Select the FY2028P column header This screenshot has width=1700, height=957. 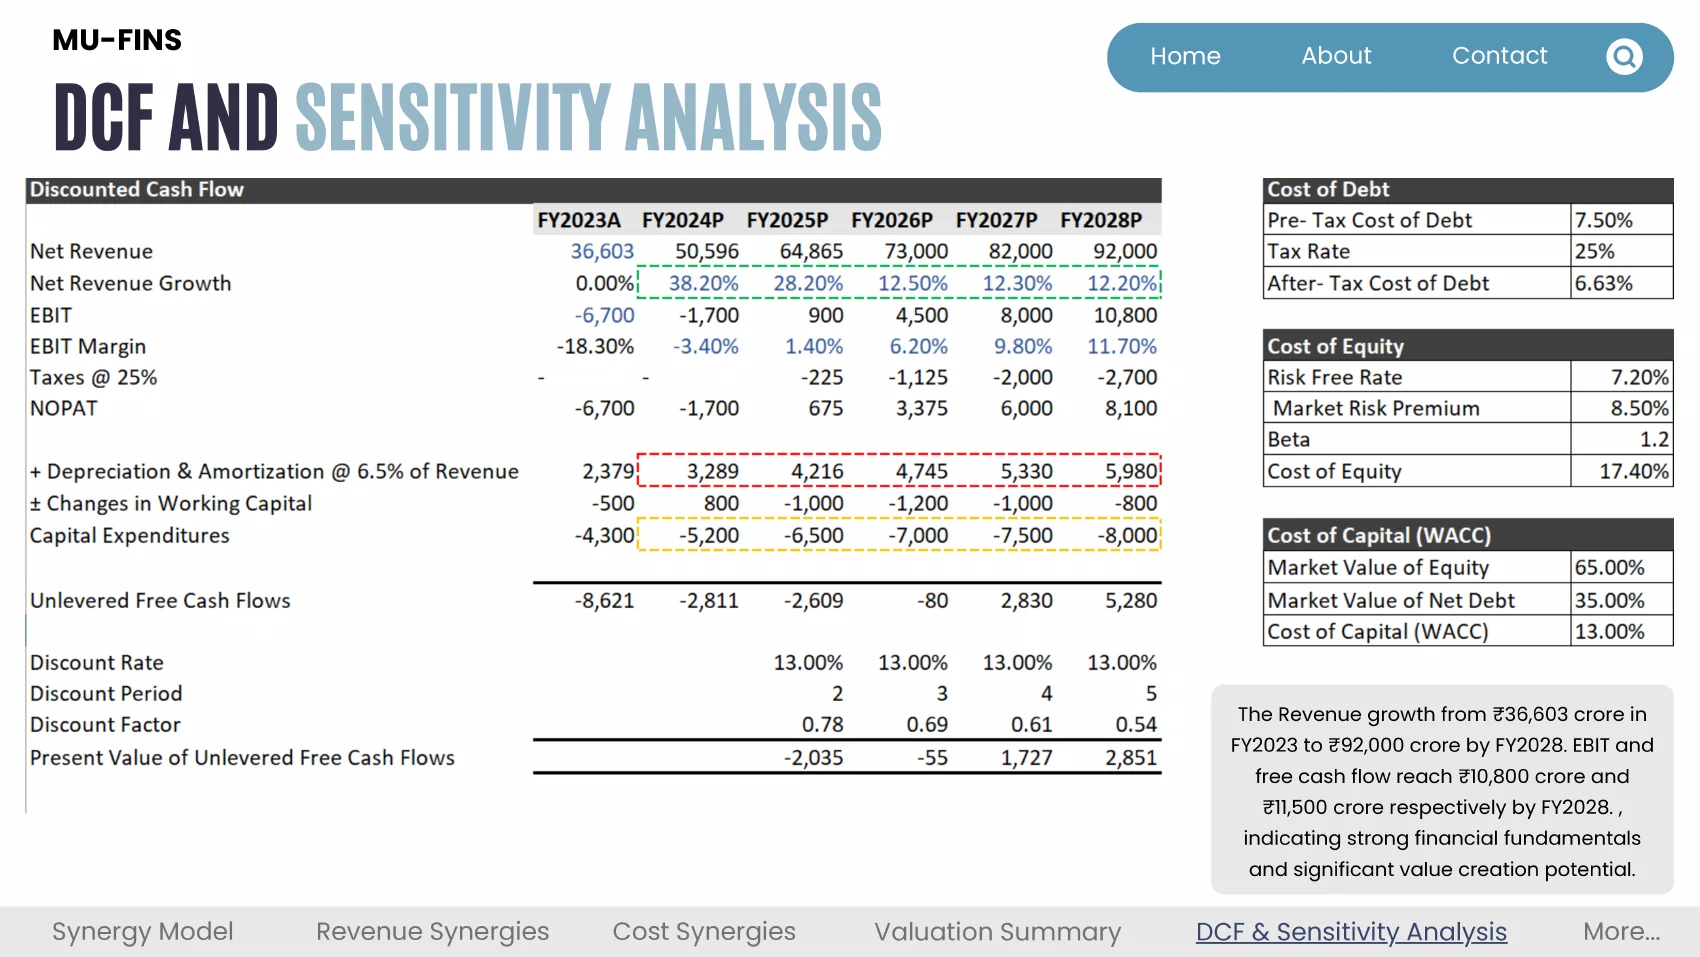click(x=1101, y=220)
